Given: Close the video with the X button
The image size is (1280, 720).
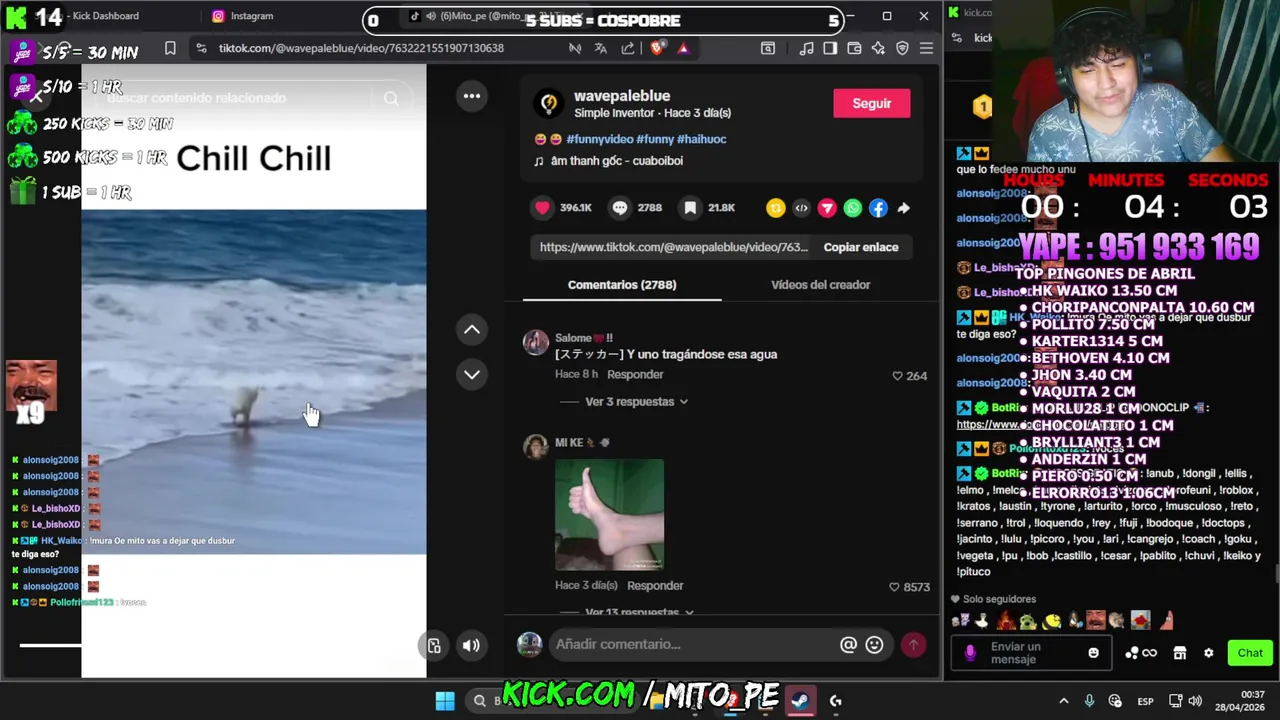Looking at the screenshot, I should (x=36, y=96).
